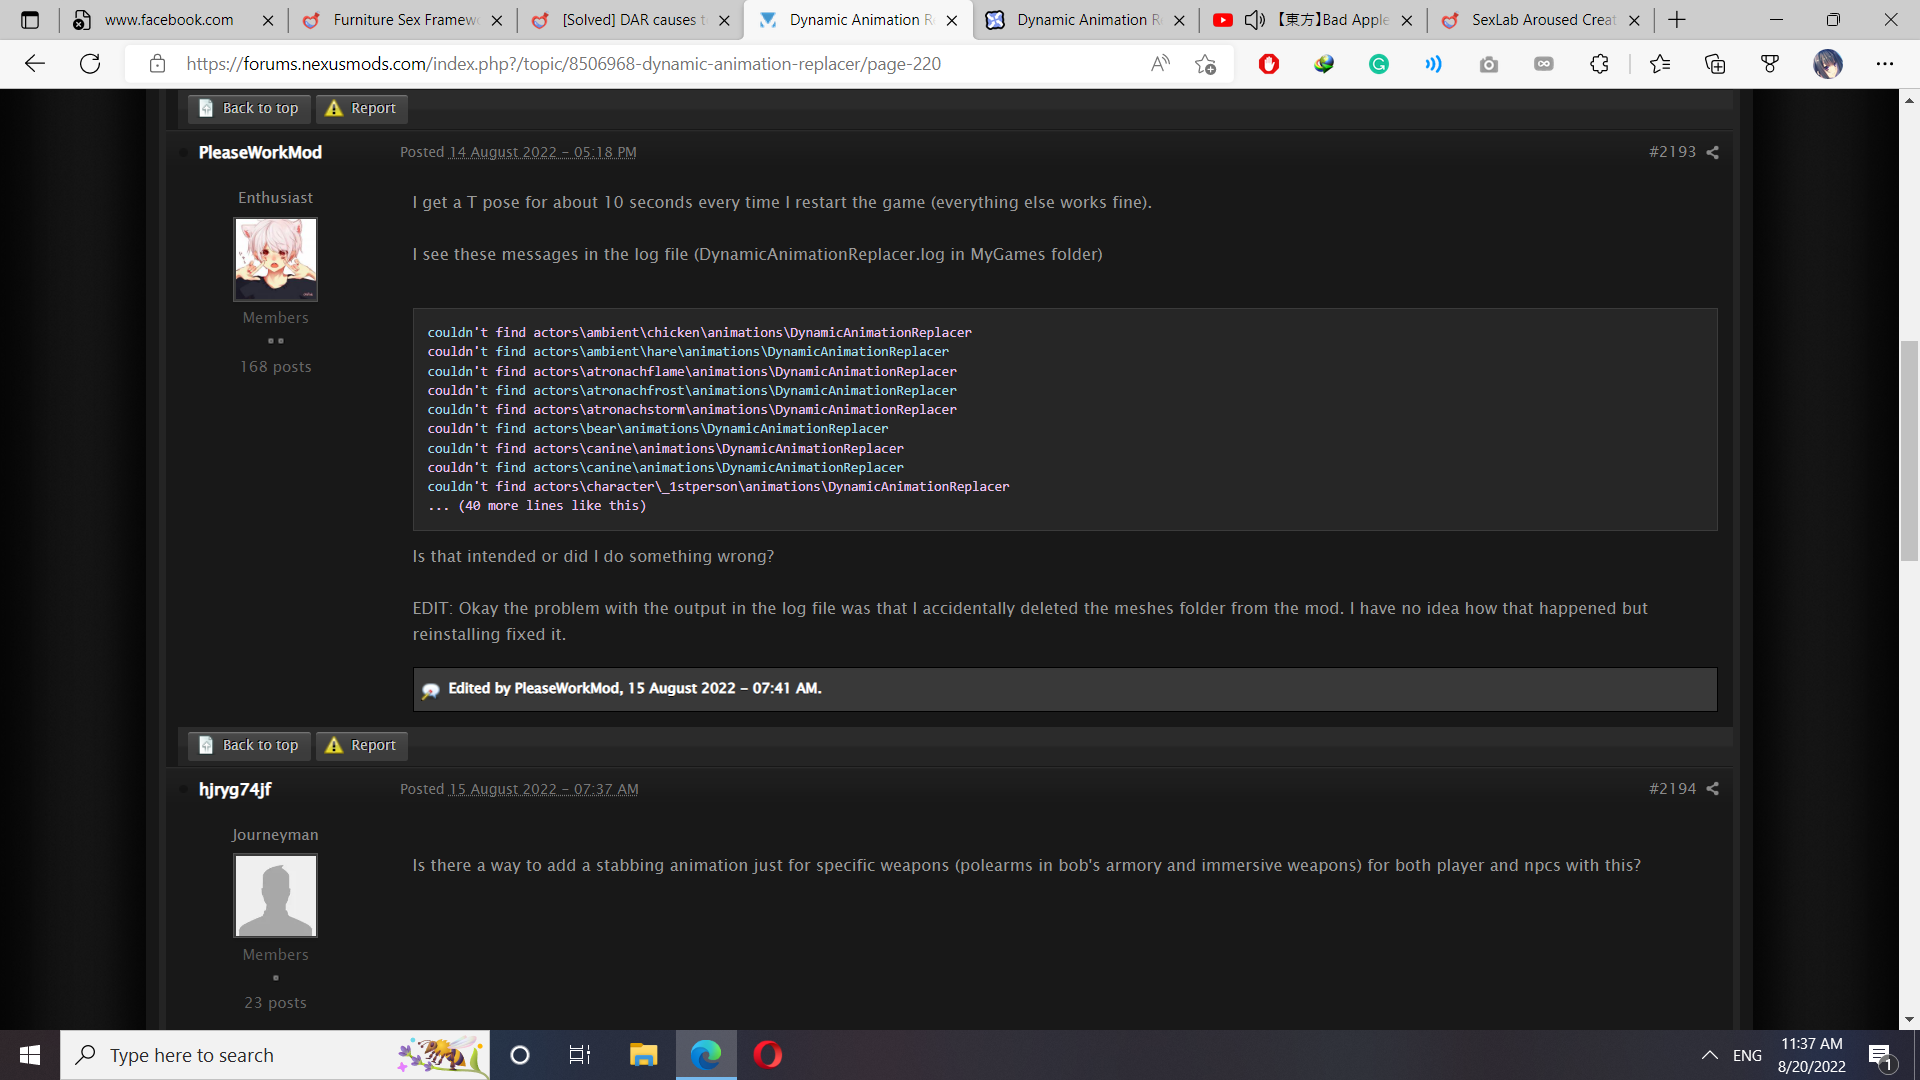1920x1080 pixels.
Task: Report post #2193 by PleaseWorkMod
Action: tap(362, 745)
